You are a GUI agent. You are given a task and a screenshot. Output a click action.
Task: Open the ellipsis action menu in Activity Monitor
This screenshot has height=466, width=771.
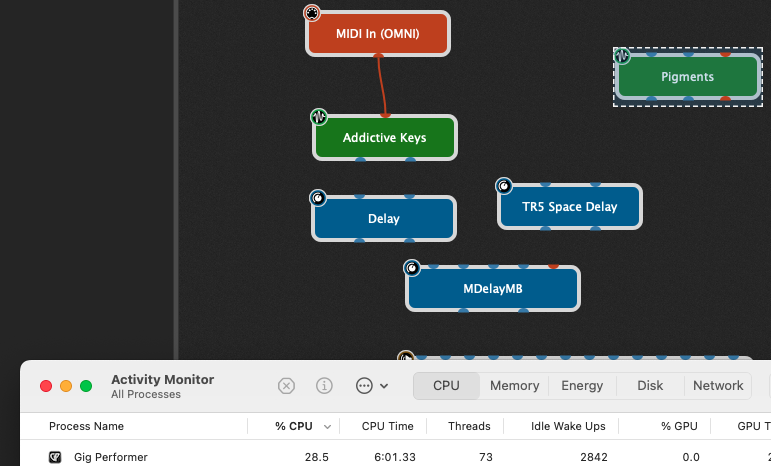[x=372, y=386]
